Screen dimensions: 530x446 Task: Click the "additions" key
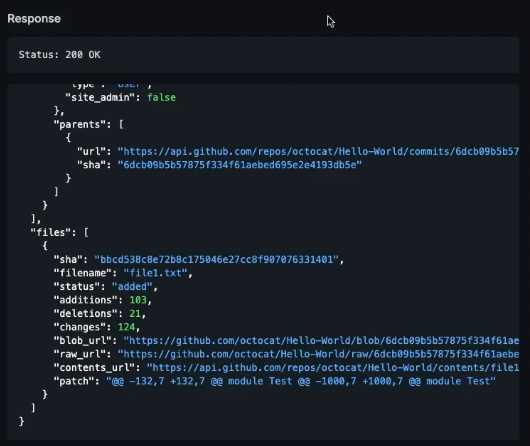(x=86, y=300)
